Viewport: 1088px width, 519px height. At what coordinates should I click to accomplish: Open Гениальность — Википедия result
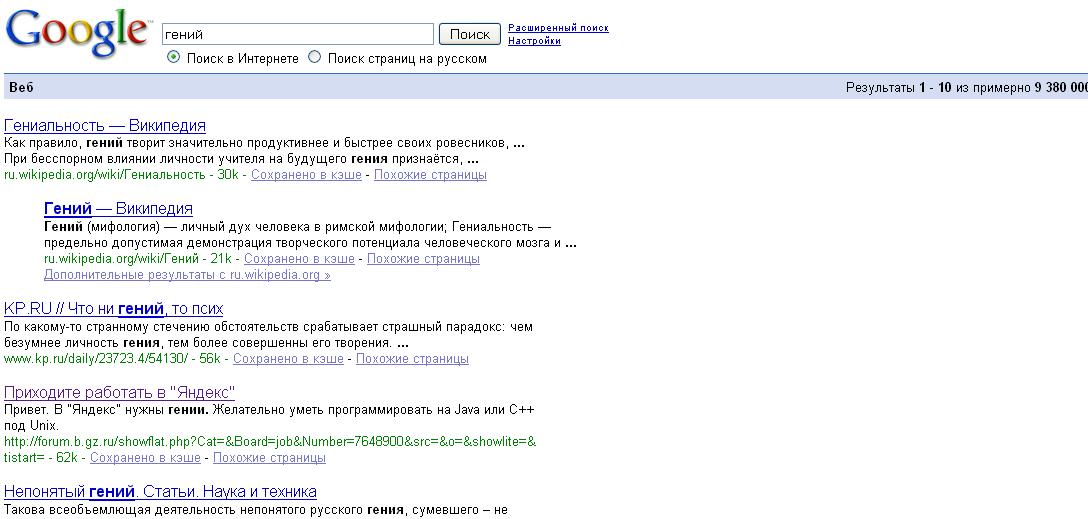105,126
